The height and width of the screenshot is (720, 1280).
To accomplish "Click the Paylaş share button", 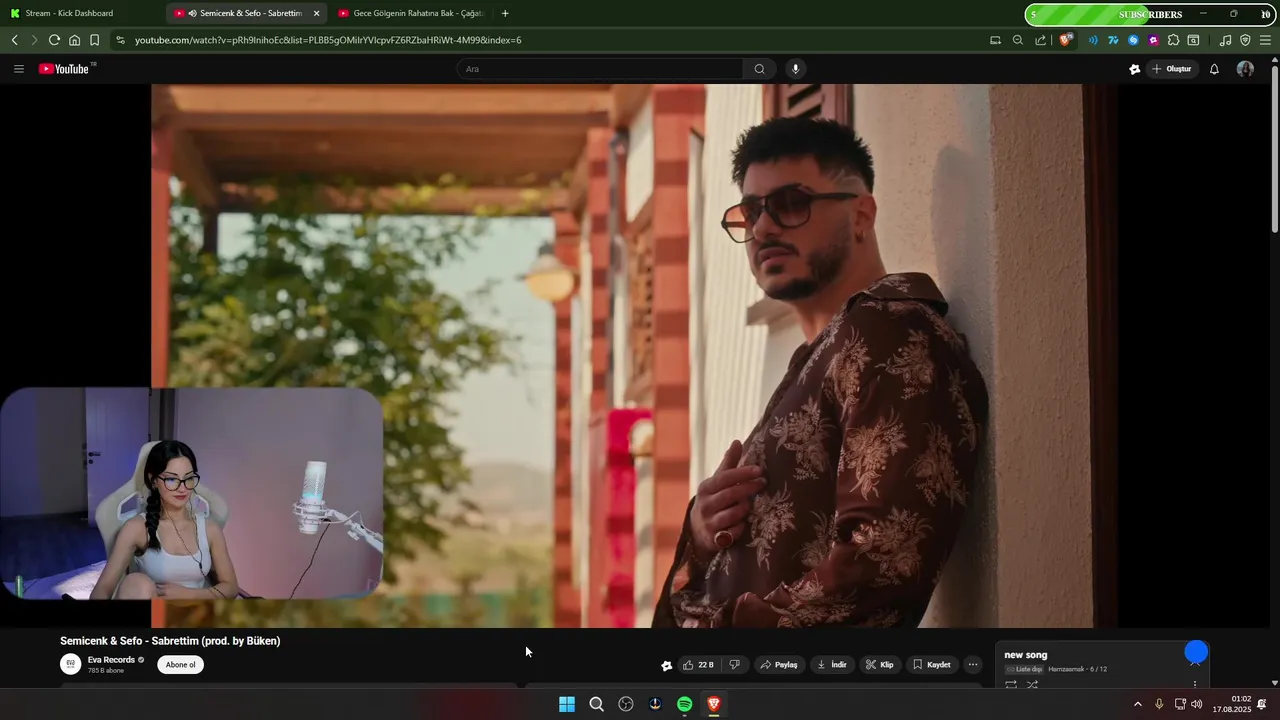I will (x=778, y=665).
